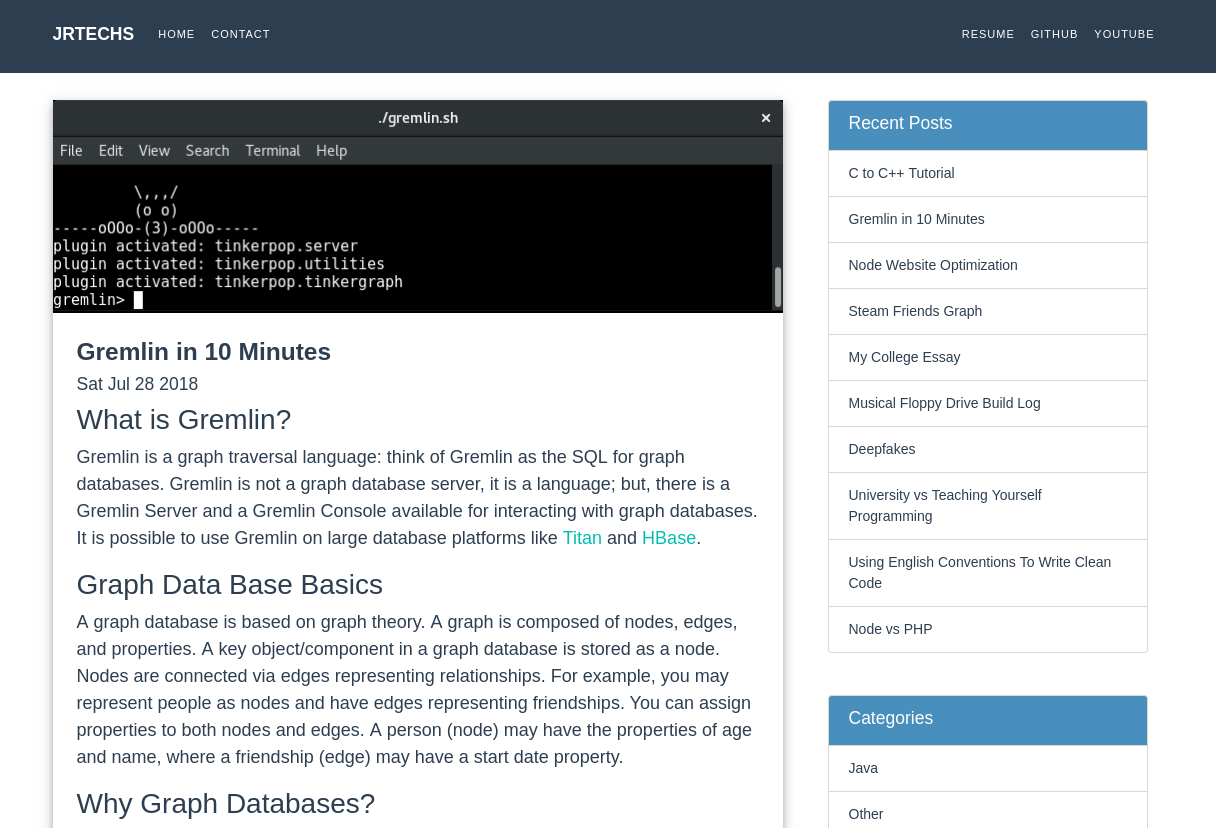The width and height of the screenshot is (1216, 828).
Task: Open the View menu in the terminal window
Action: pyautogui.click(x=154, y=150)
